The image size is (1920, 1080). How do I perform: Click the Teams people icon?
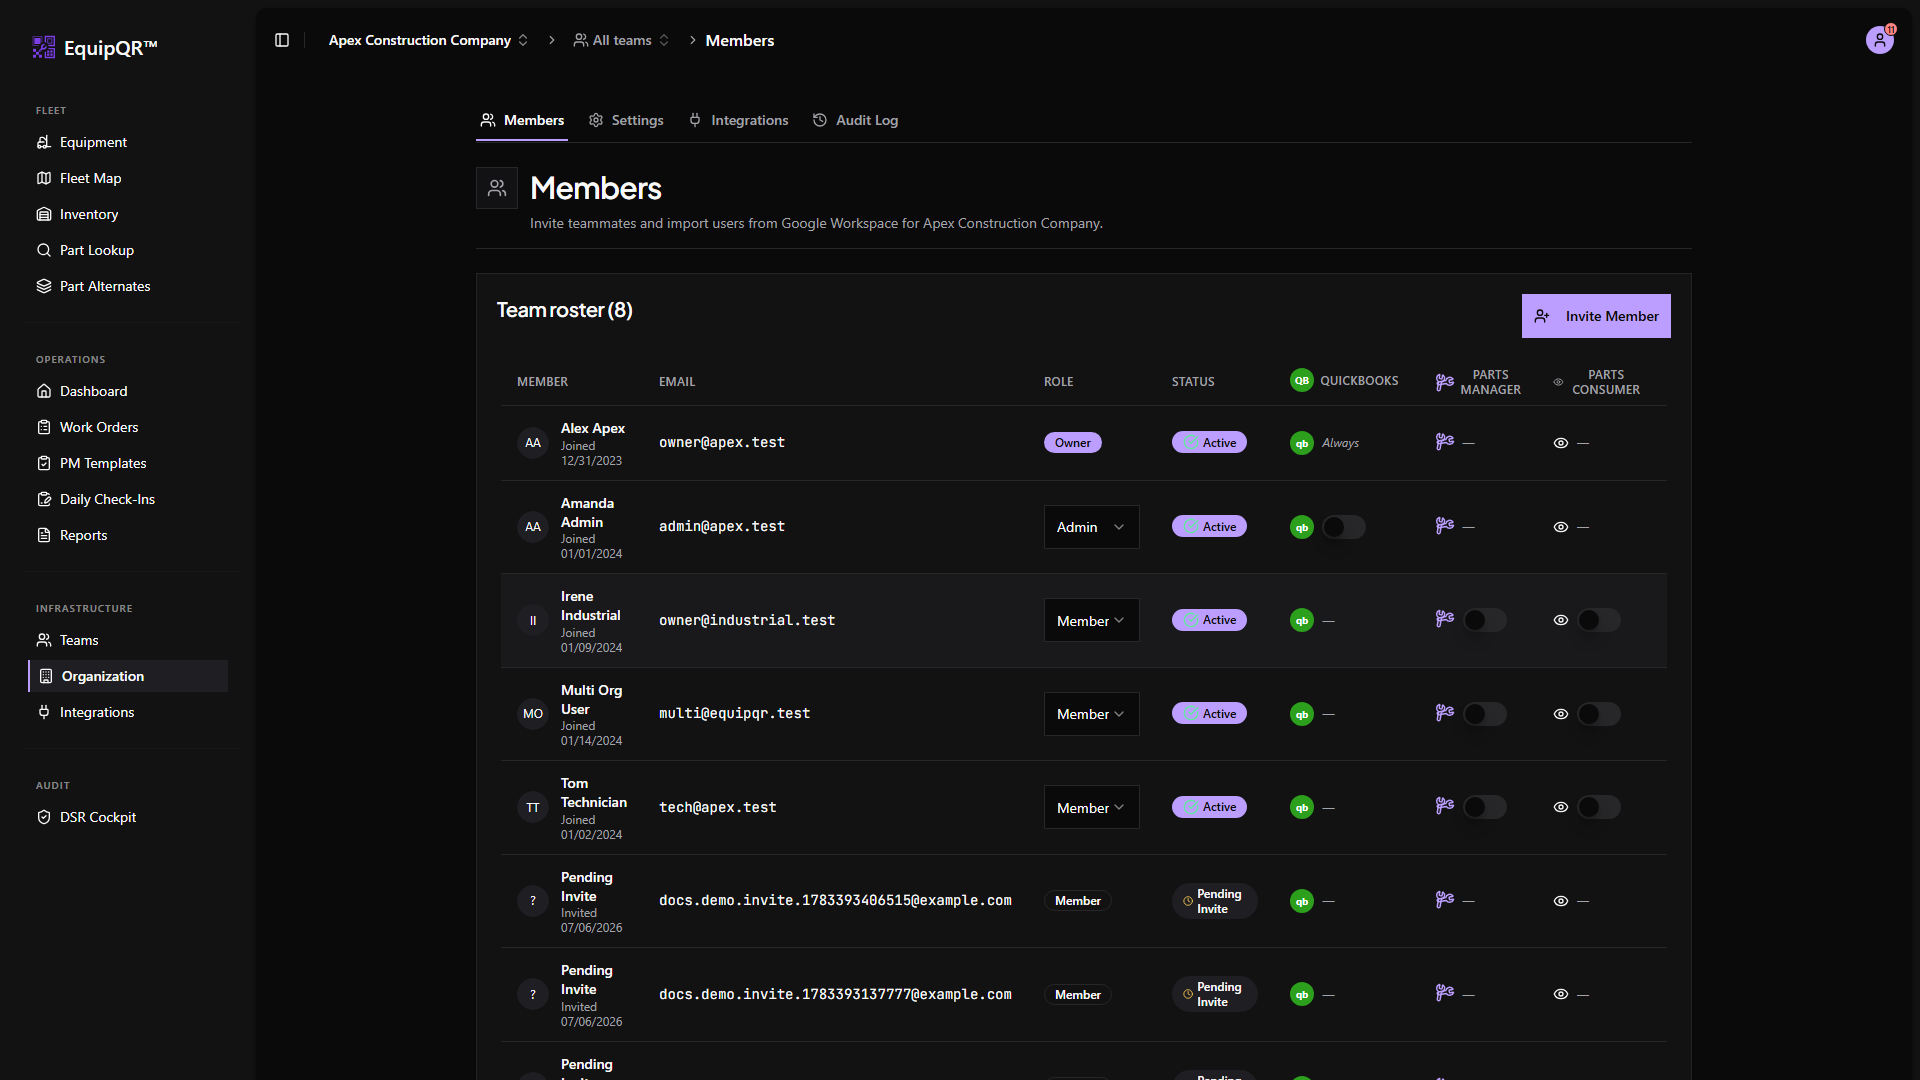pos(44,640)
